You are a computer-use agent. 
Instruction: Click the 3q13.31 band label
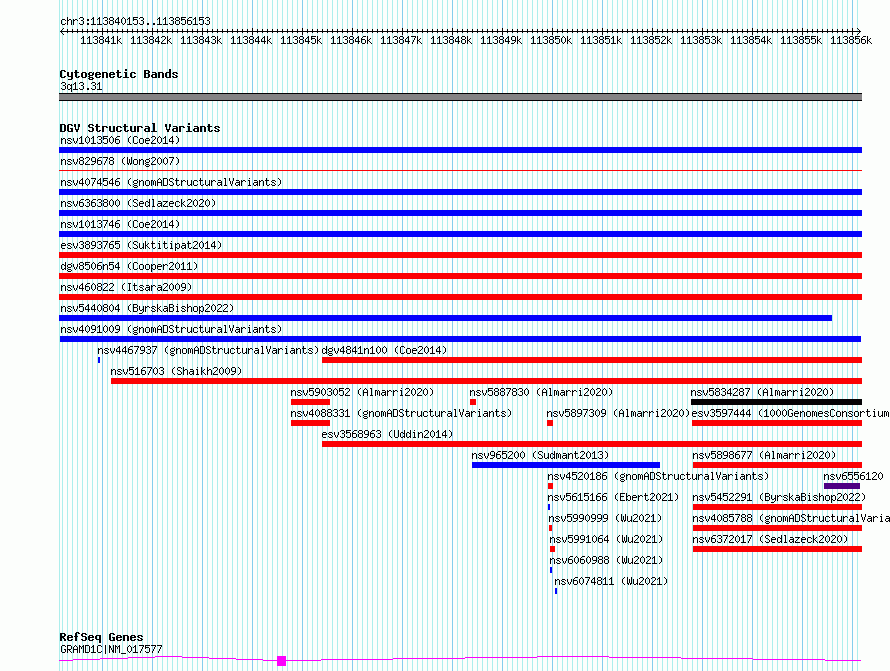point(81,86)
